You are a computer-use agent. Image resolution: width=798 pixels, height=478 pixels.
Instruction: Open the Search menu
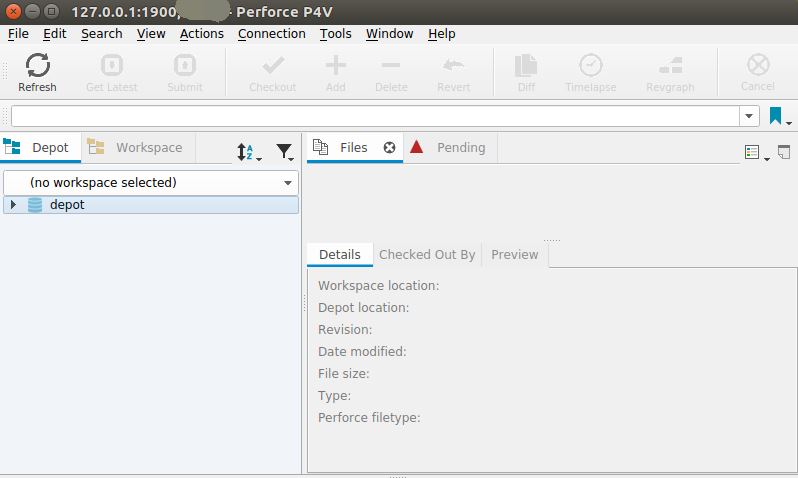(102, 34)
